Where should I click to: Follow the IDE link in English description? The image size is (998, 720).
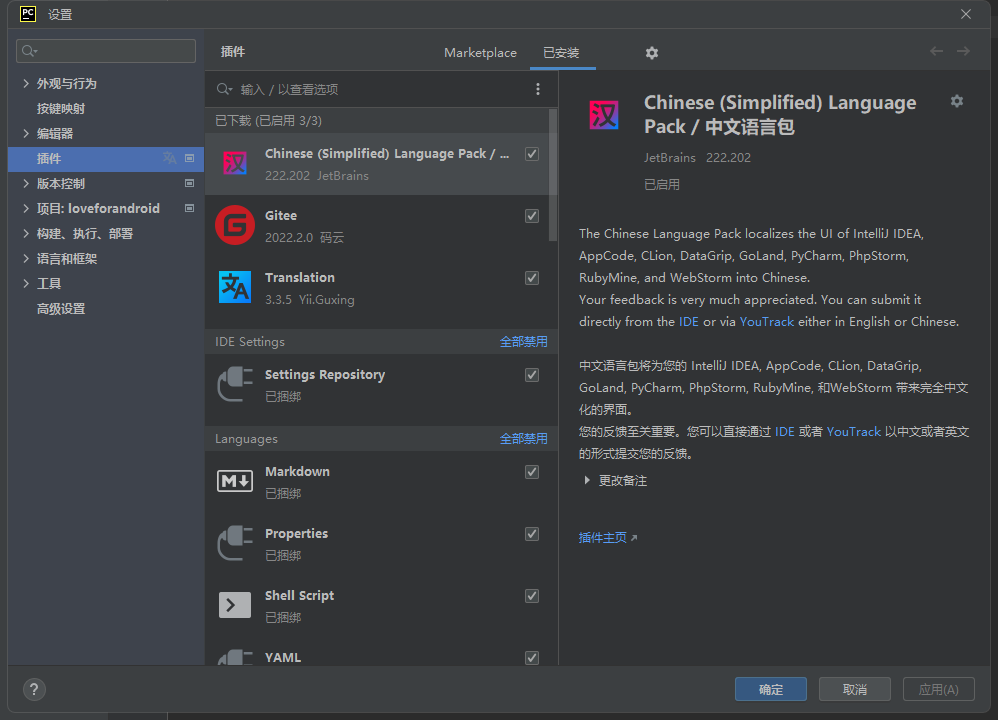pos(689,321)
